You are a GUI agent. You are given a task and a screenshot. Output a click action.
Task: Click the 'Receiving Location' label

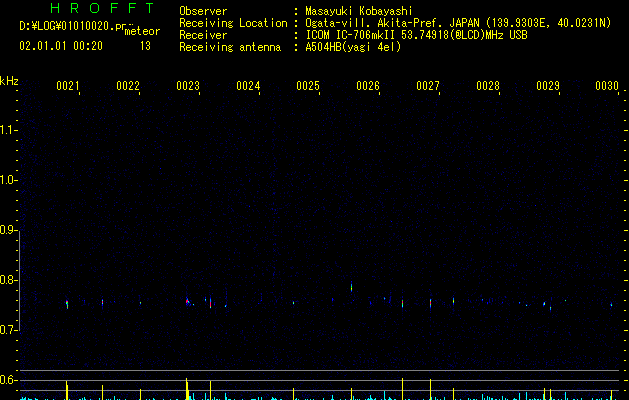(x=233, y=23)
